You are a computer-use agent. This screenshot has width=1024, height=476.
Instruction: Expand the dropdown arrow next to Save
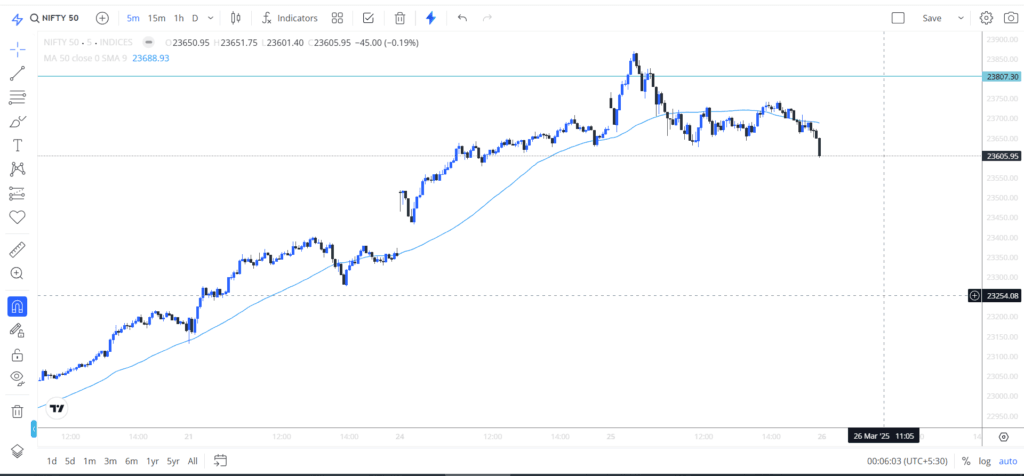click(961, 18)
